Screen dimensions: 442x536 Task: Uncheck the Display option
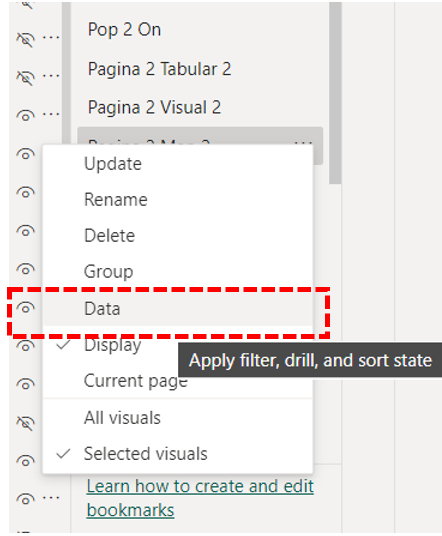point(113,345)
